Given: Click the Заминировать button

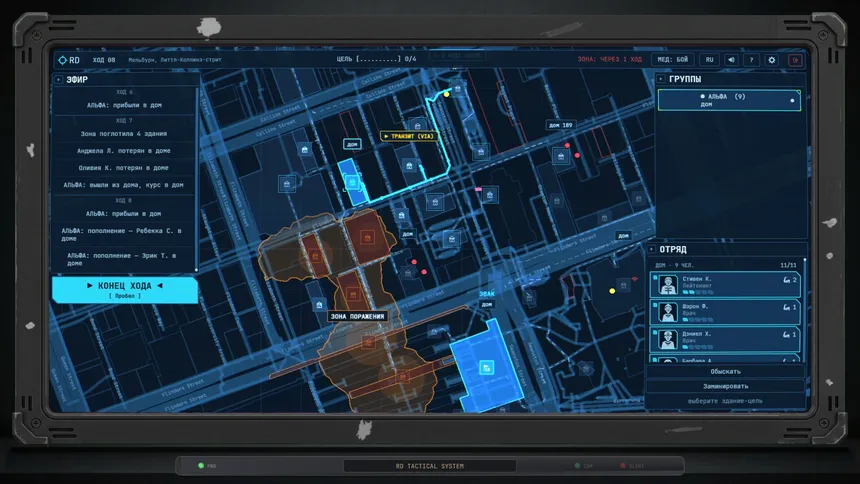Looking at the screenshot, I should 725,386.
